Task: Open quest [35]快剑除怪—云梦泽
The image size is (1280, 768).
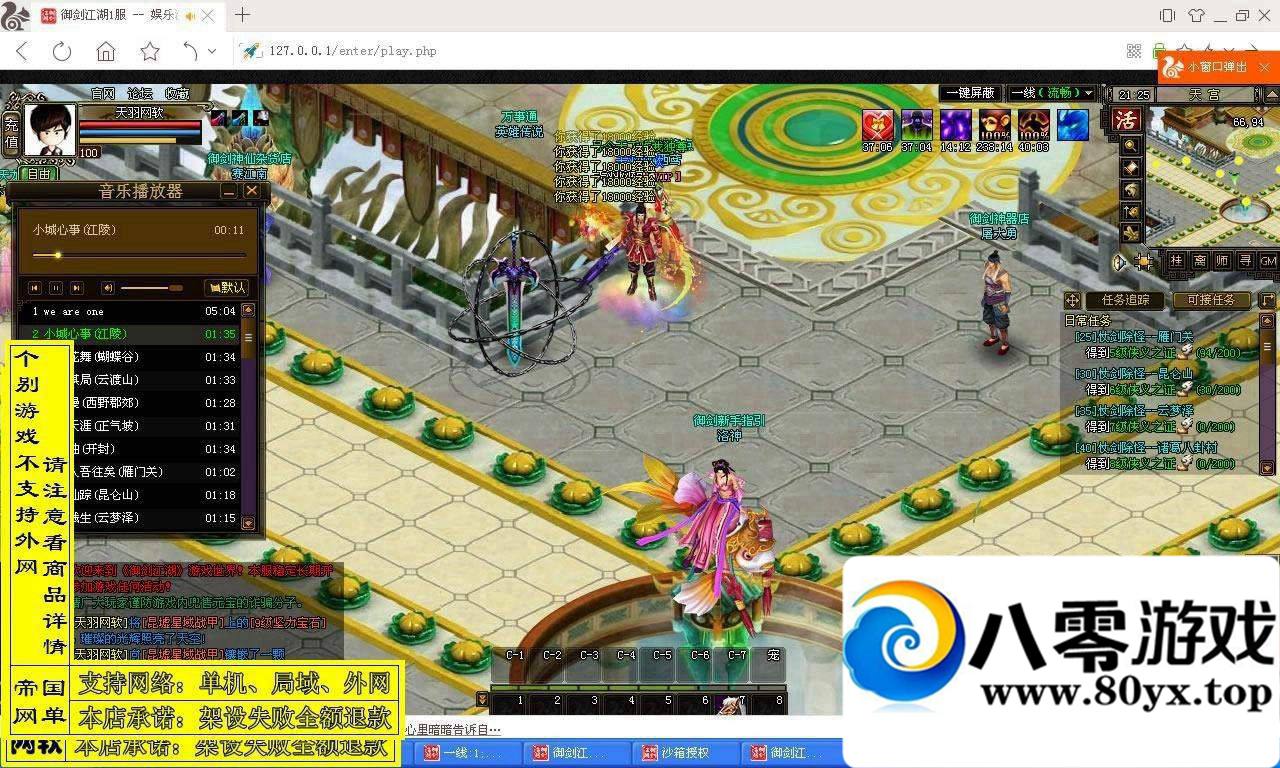Action: 1134,411
